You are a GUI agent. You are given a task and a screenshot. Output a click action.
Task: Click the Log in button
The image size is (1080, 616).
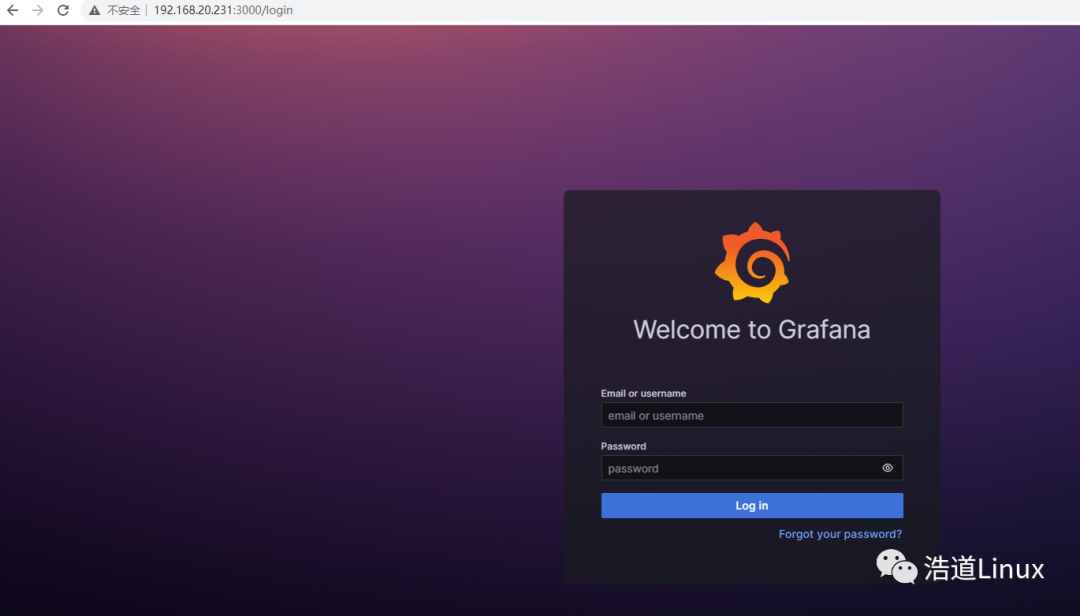(x=751, y=506)
